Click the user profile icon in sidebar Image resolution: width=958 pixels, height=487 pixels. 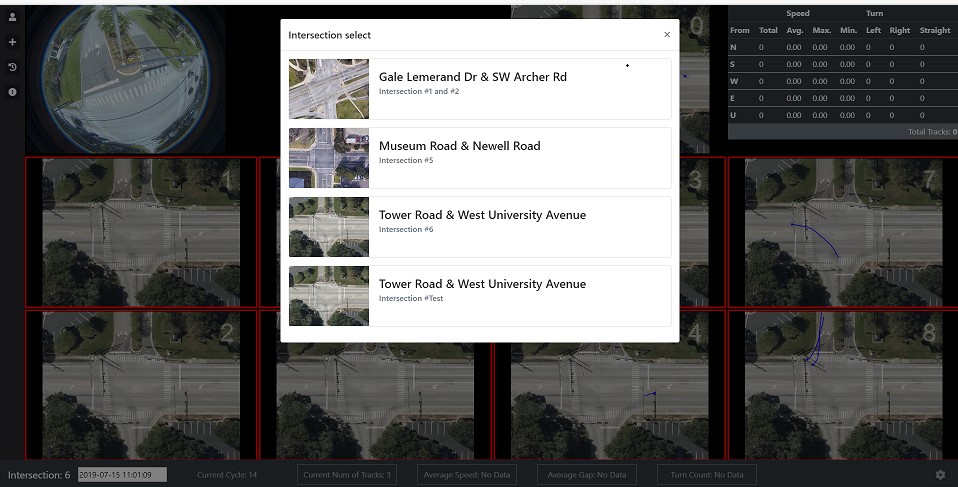(12, 17)
